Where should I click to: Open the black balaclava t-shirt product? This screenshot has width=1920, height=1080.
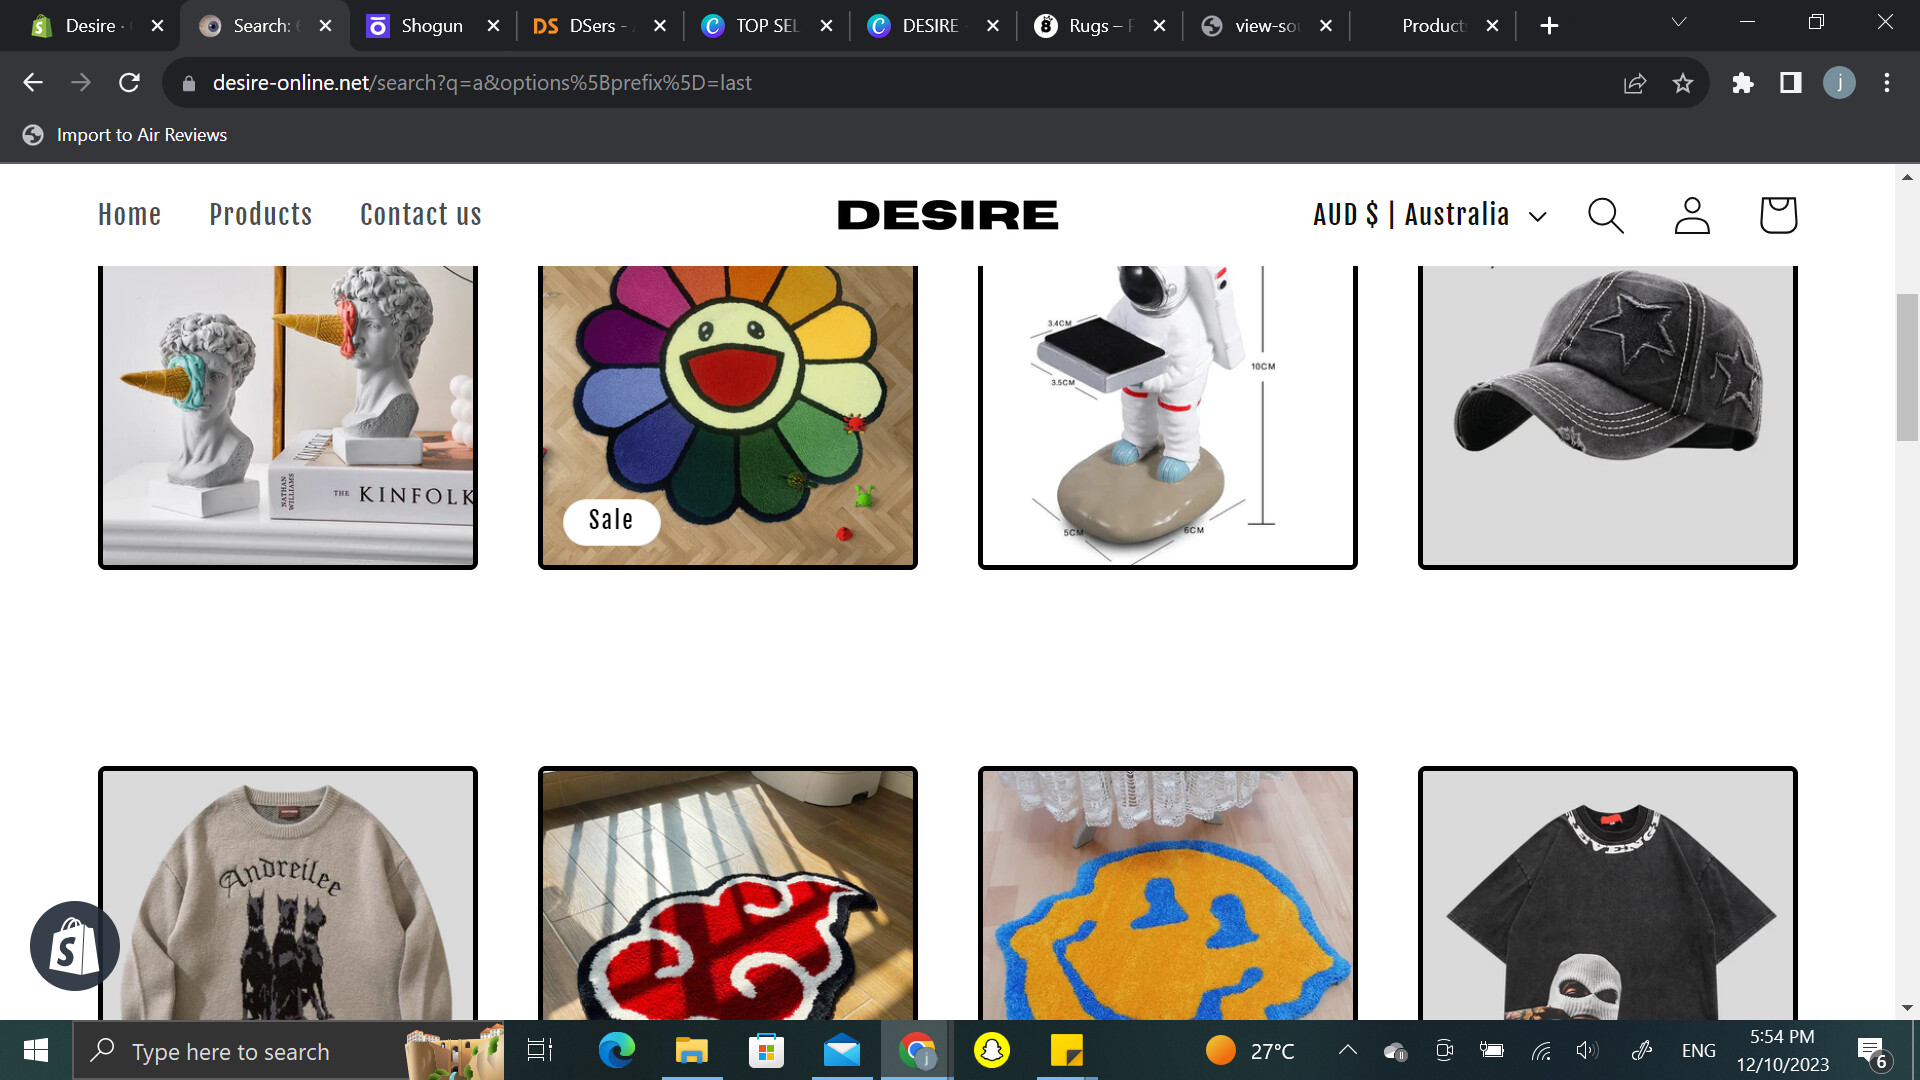coord(1608,894)
